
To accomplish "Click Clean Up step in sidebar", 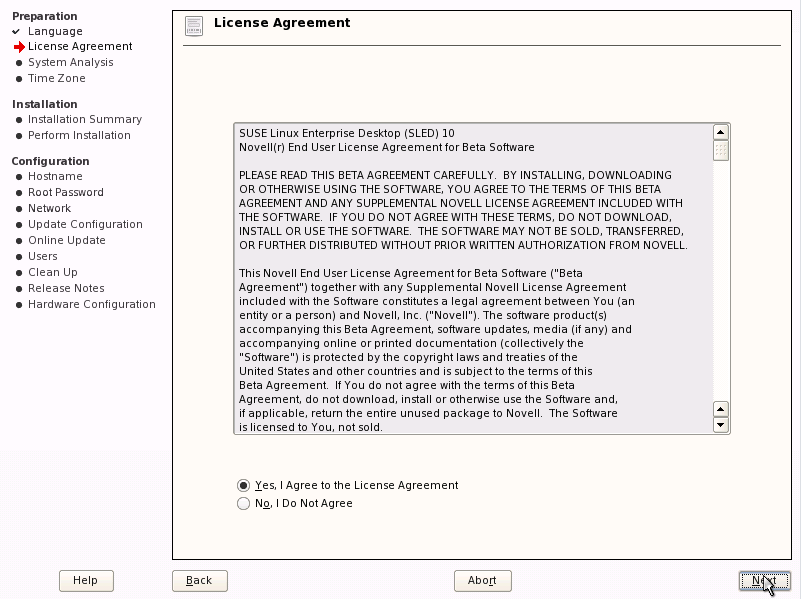I will pyautogui.click(x=53, y=272).
